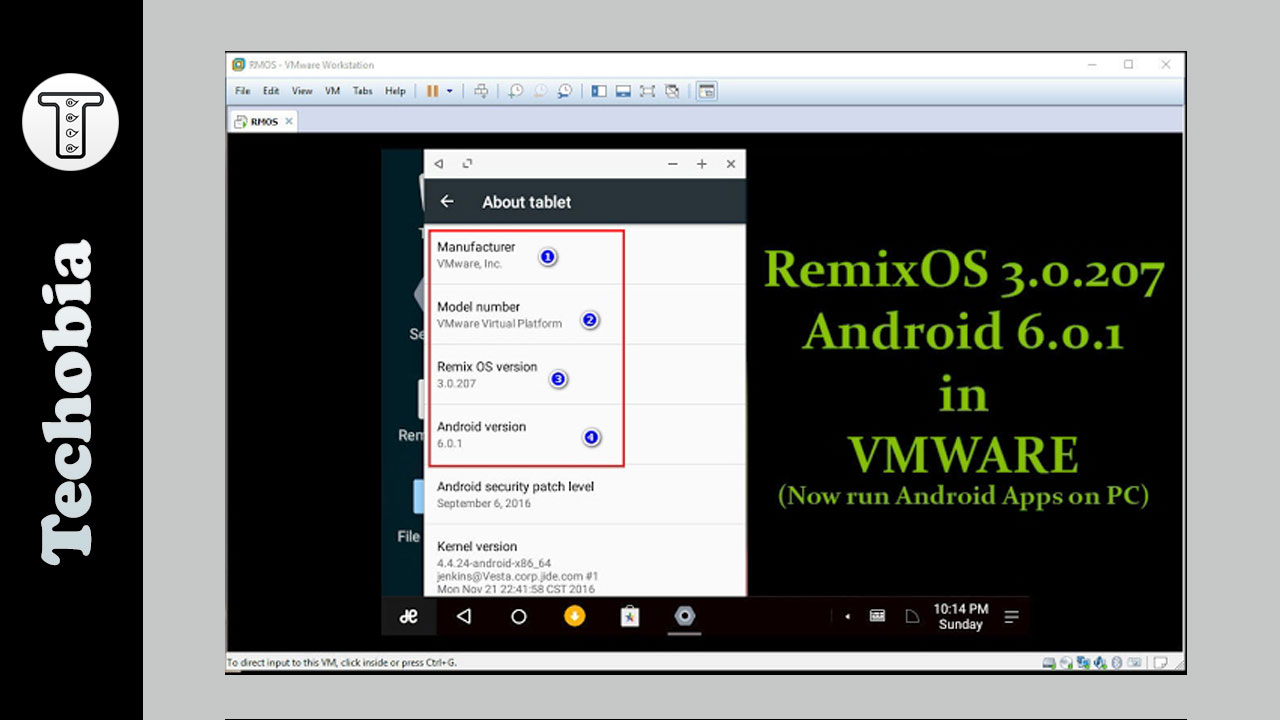The width and height of the screenshot is (1280, 720).
Task: Click the Back button in Remix taskbar
Action: 463,617
